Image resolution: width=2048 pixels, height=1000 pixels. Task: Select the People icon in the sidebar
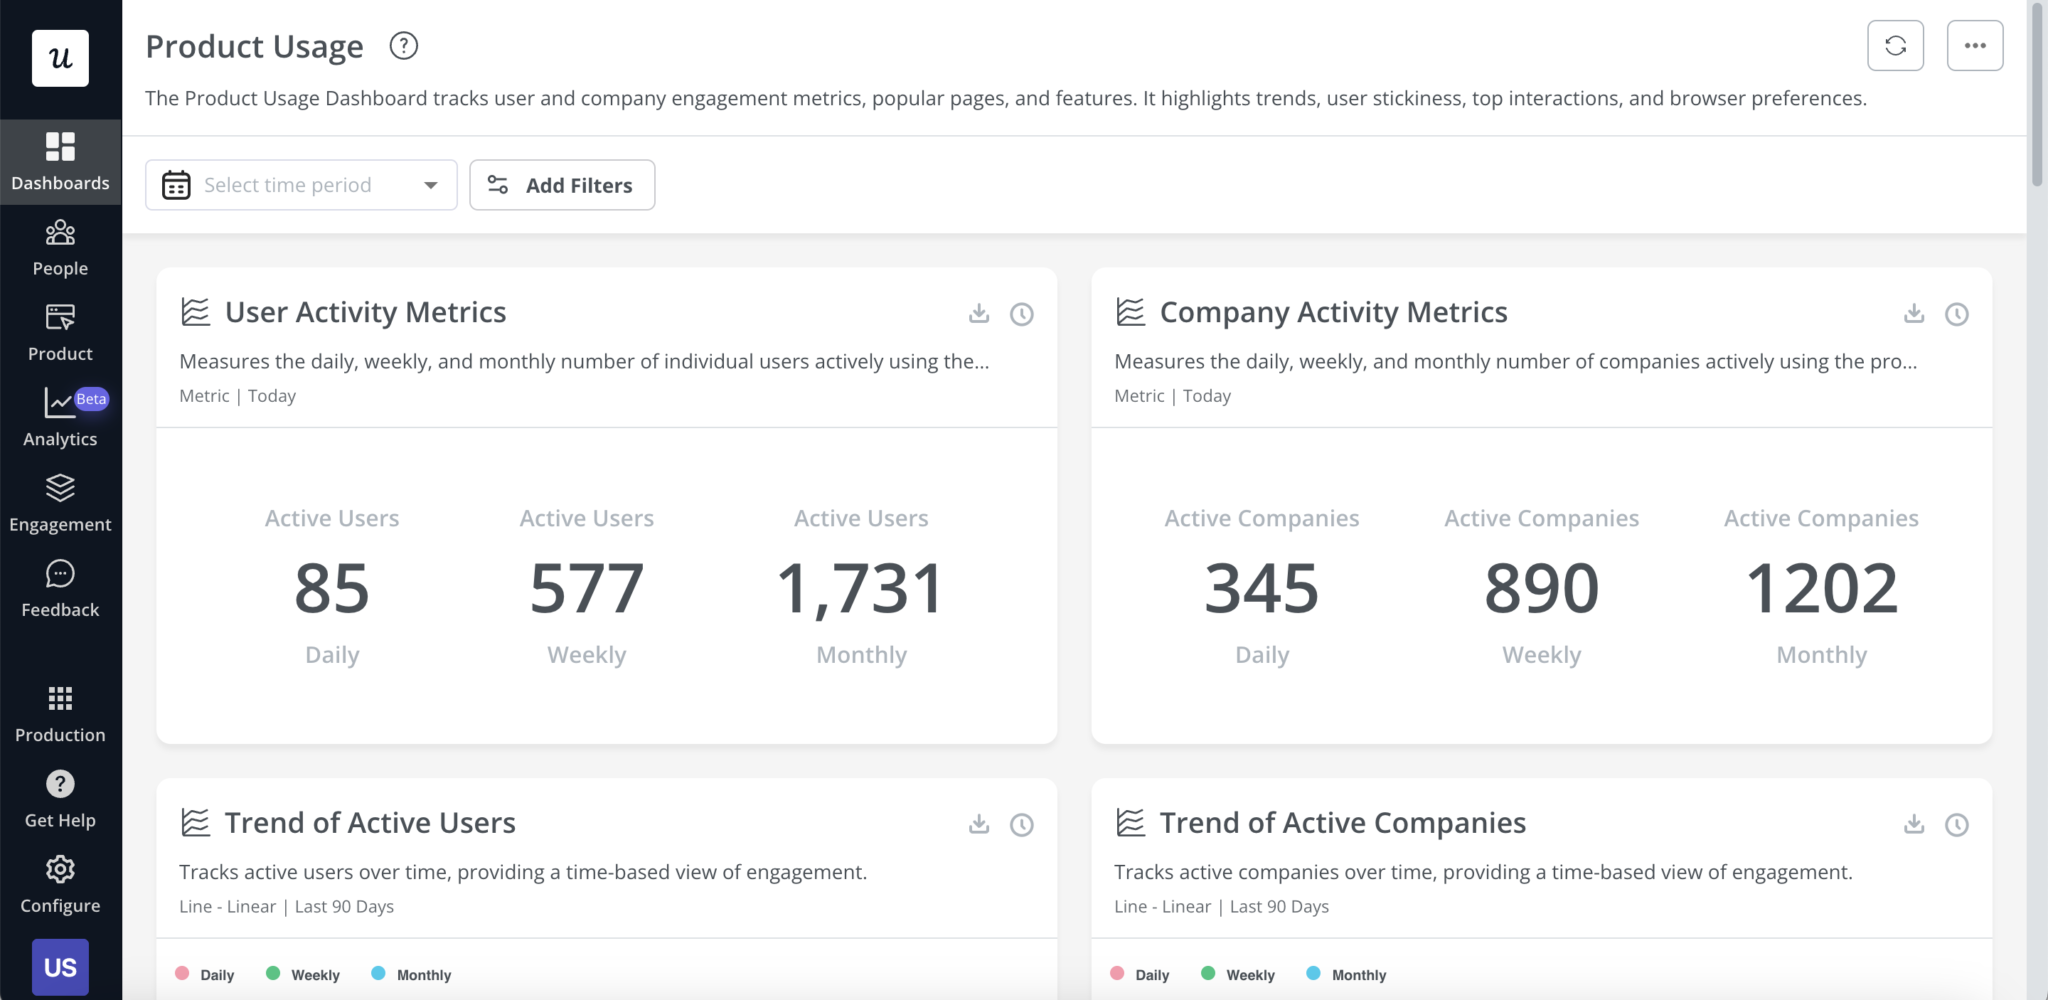click(x=60, y=245)
